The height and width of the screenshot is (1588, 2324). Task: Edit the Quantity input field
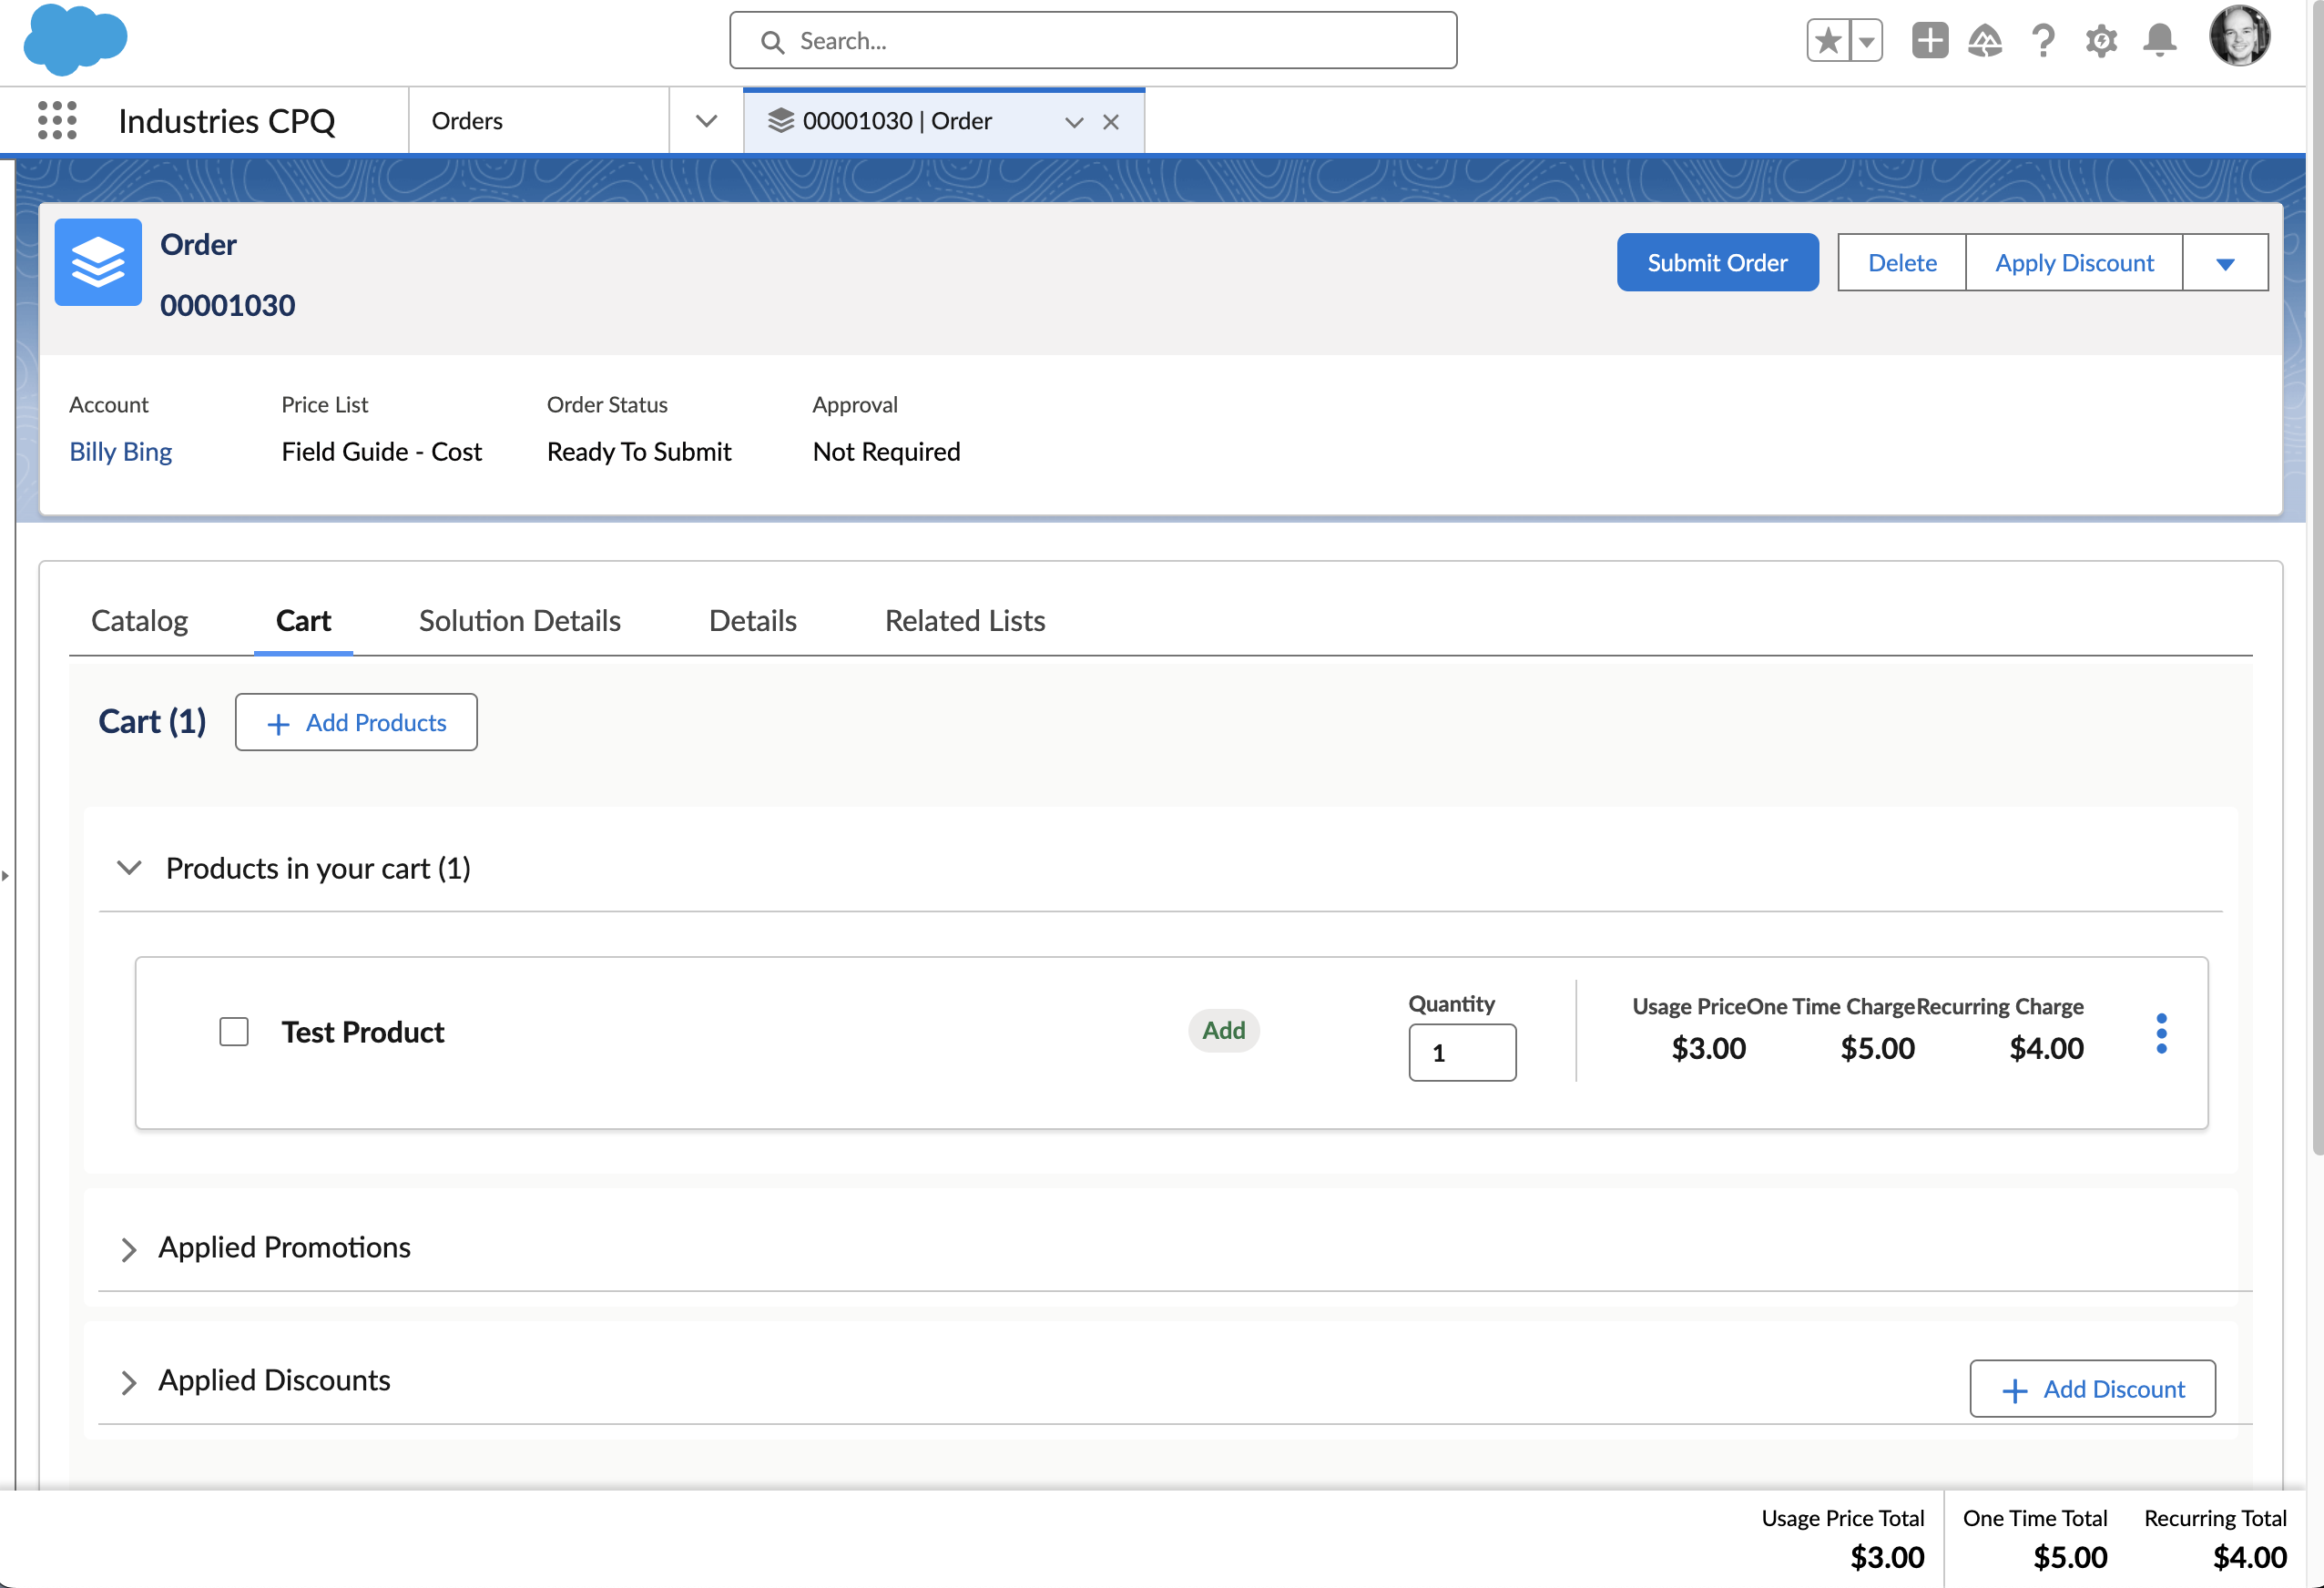click(x=1462, y=1052)
